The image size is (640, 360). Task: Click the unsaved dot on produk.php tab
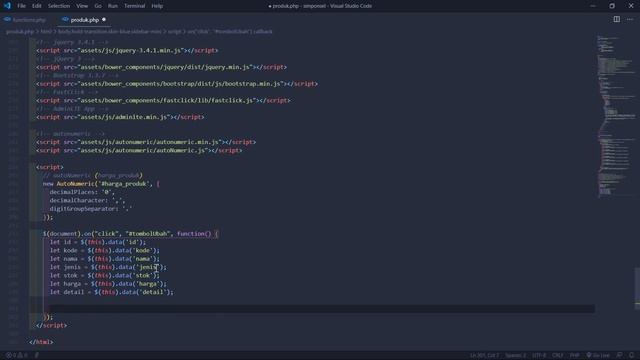click(104, 20)
